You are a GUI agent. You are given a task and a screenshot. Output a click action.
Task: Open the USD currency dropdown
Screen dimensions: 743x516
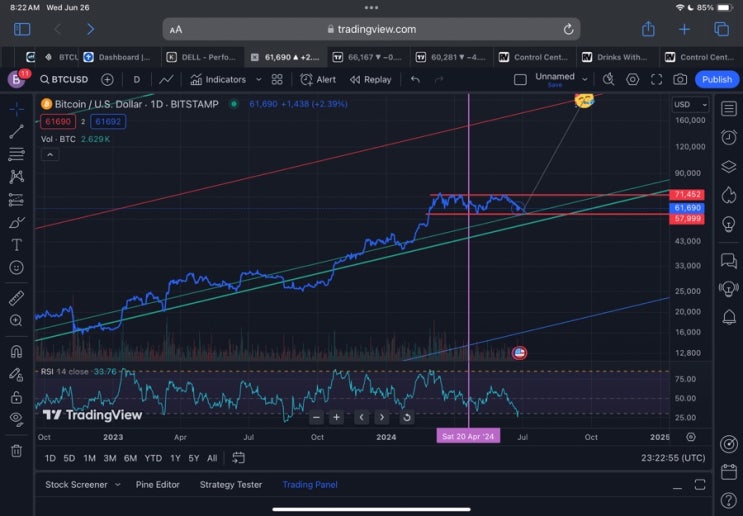coord(690,104)
